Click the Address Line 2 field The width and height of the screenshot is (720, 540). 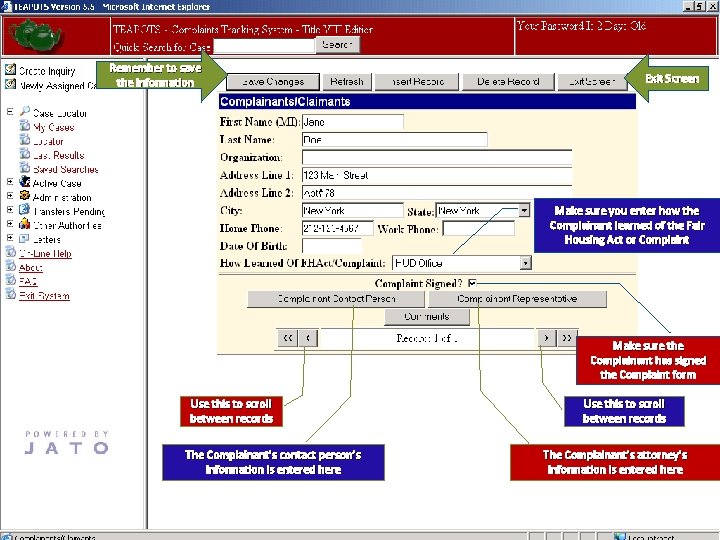437,192
